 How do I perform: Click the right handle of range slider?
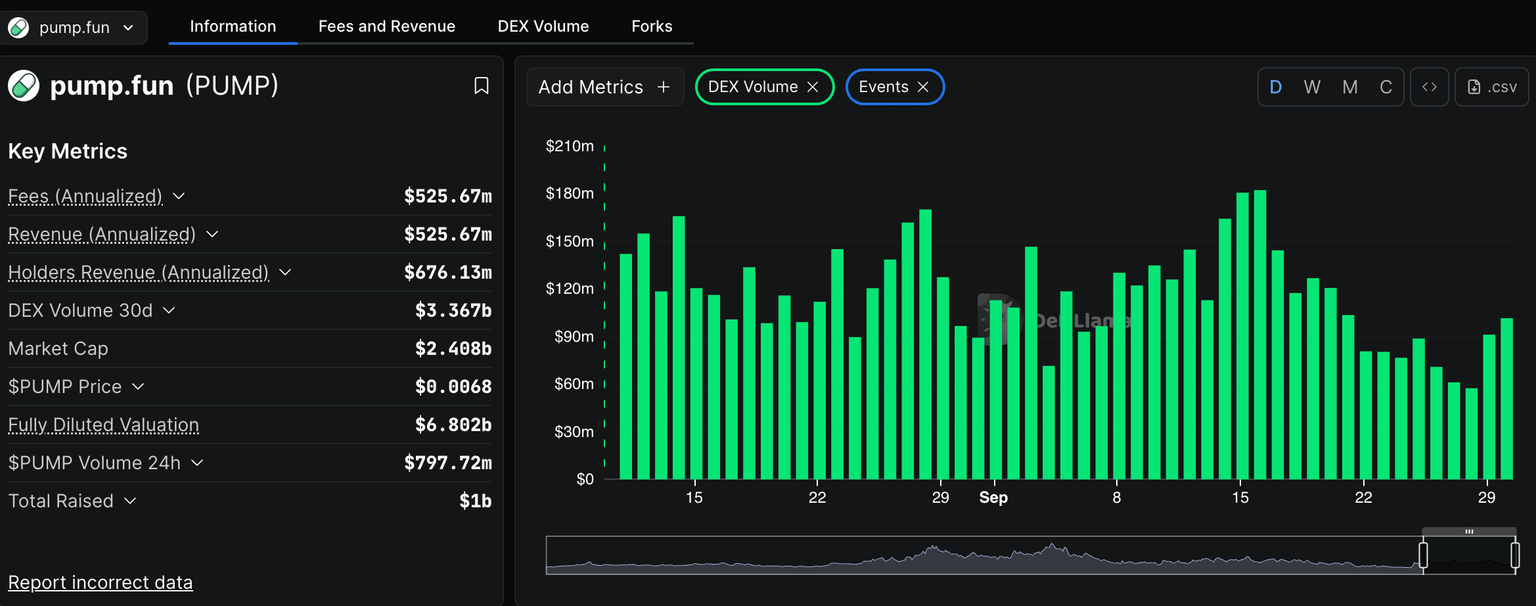click(x=1515, y=554)
